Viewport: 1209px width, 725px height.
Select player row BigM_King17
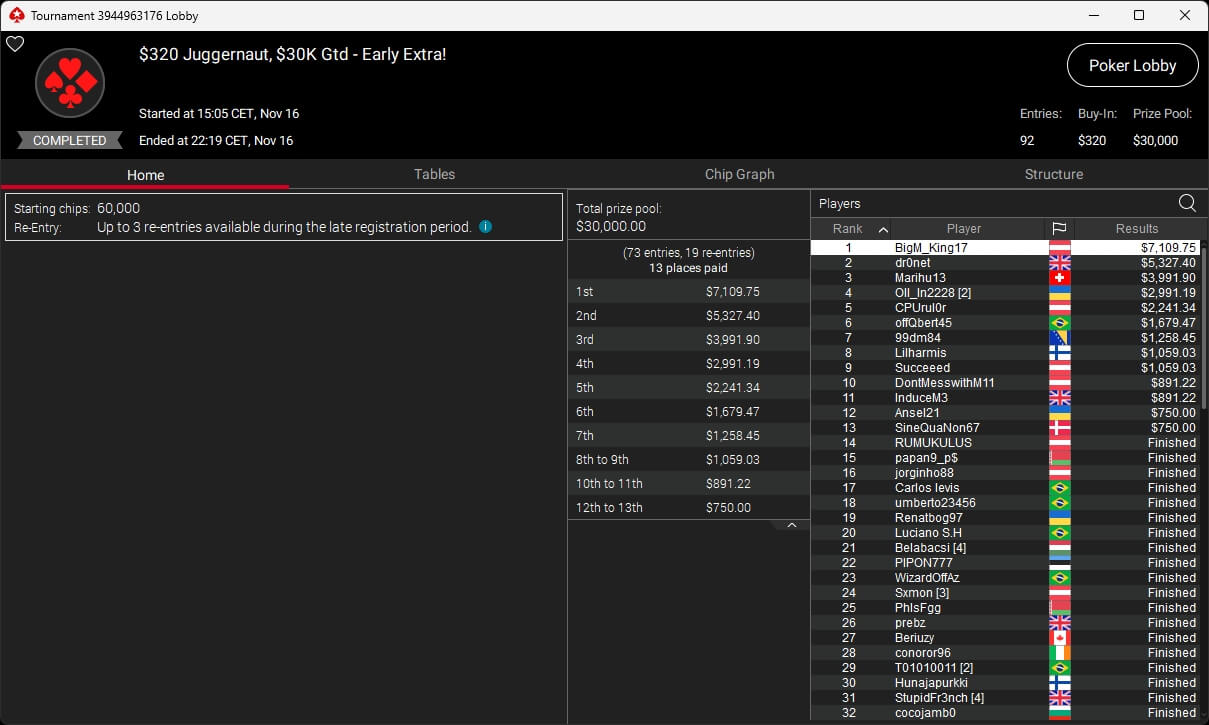click(1004, 248)
